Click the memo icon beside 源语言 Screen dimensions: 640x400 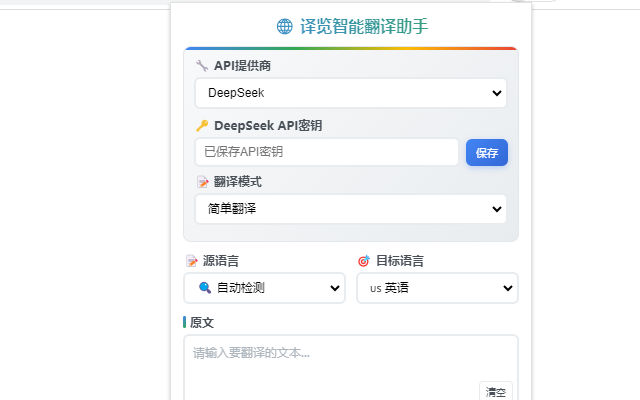pos(191,261)
